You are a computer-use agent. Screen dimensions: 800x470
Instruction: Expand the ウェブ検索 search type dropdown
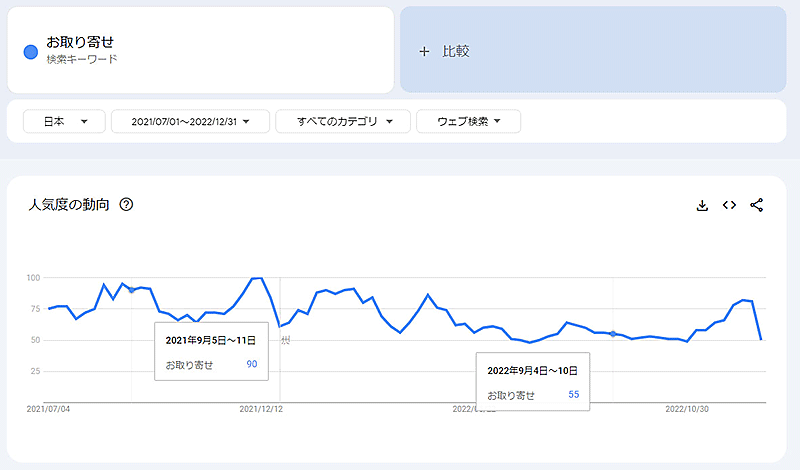point(468,121)
